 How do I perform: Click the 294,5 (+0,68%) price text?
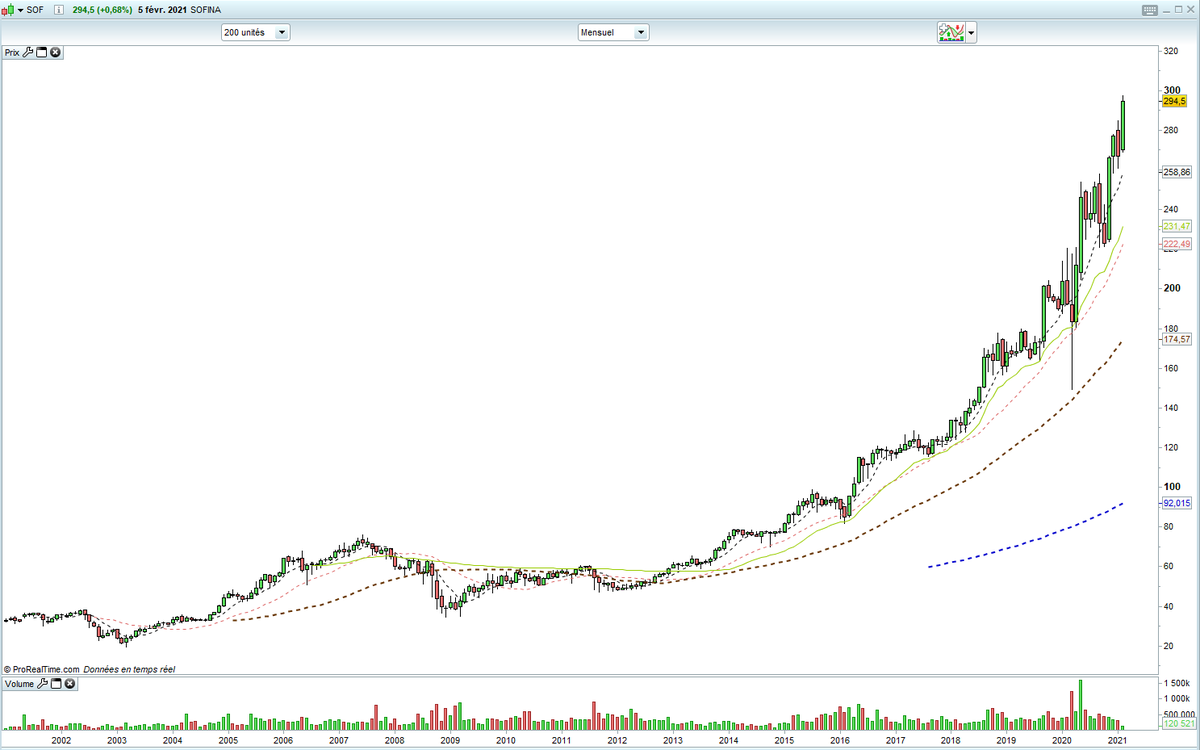pos(103,9)
